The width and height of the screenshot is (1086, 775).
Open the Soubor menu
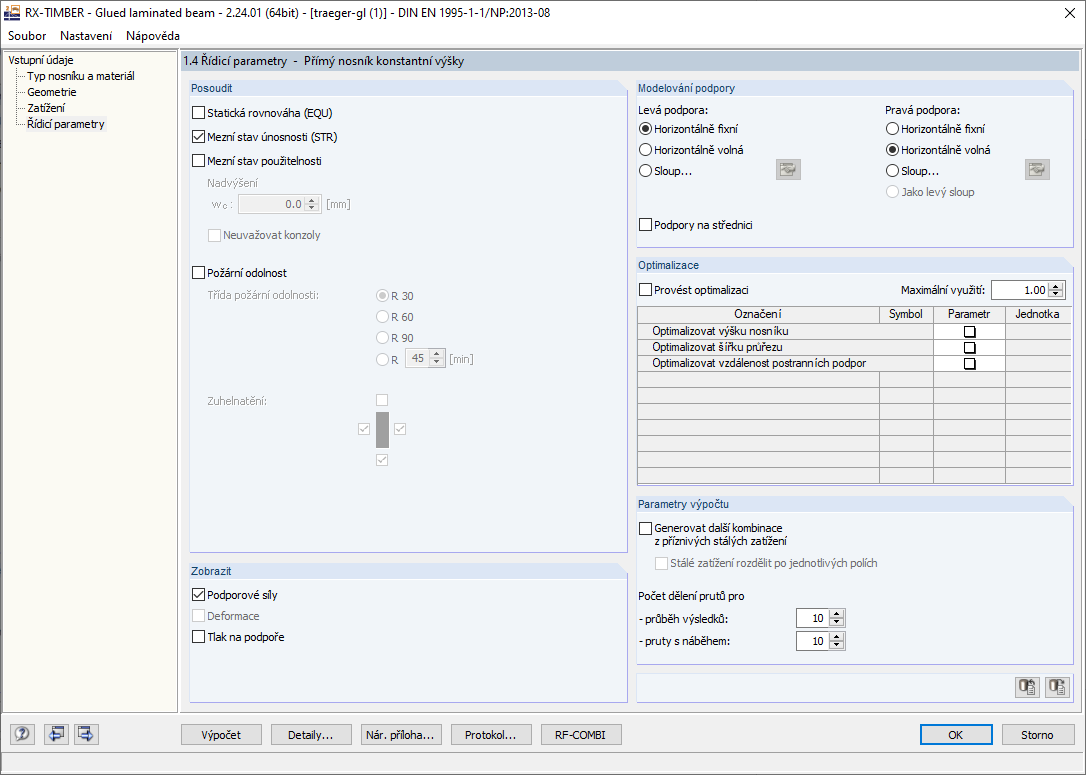coord(27,35)
